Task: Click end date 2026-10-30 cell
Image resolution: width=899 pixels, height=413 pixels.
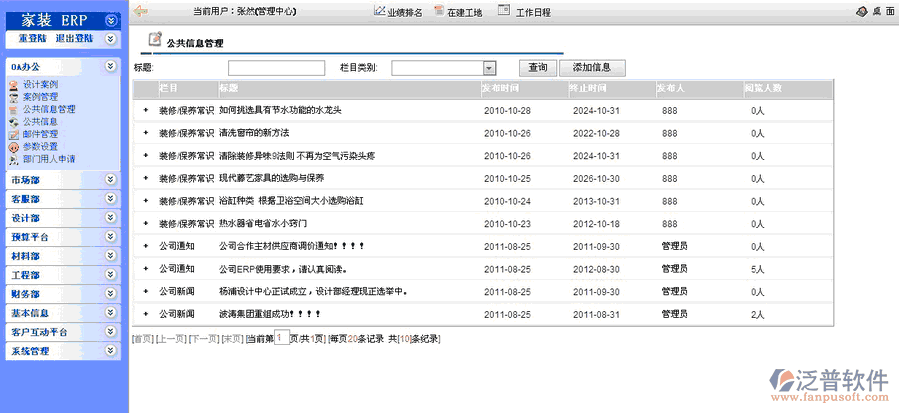Action: point(596,178)
